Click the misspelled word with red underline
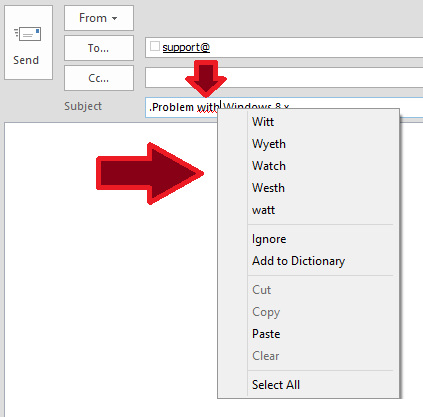 coord(207,108)
